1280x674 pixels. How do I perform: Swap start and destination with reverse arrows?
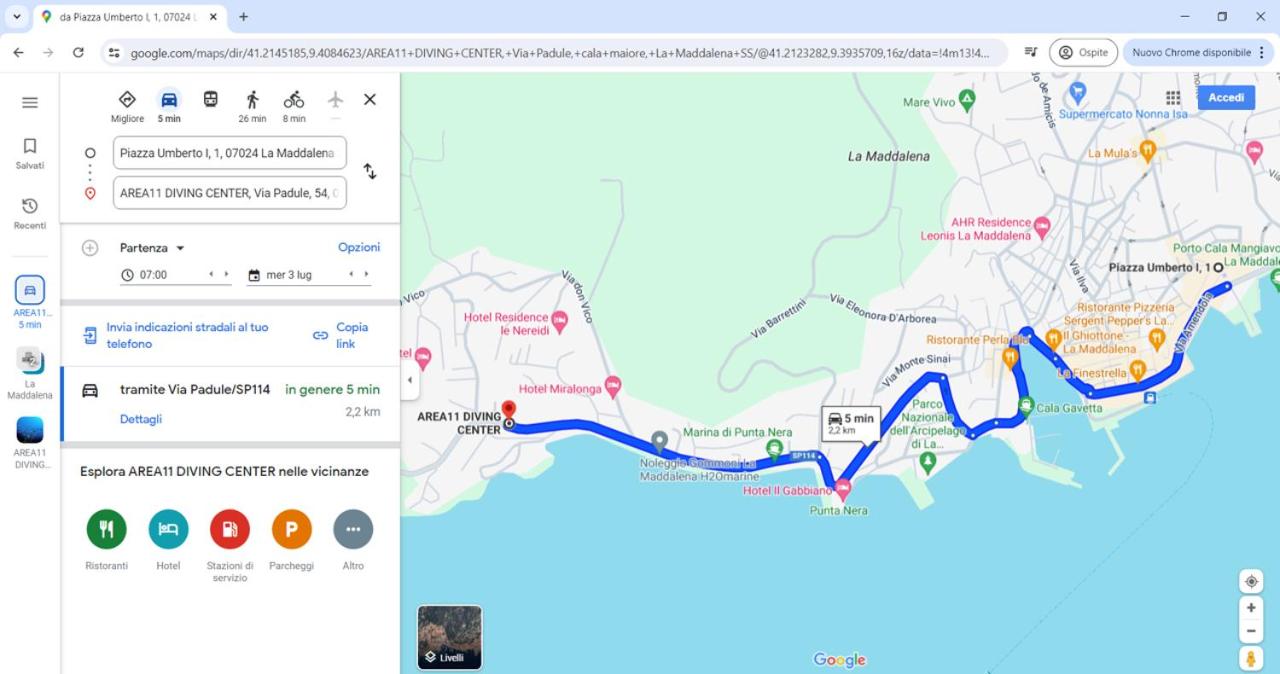pyautogui.click(x=370, y=171)
